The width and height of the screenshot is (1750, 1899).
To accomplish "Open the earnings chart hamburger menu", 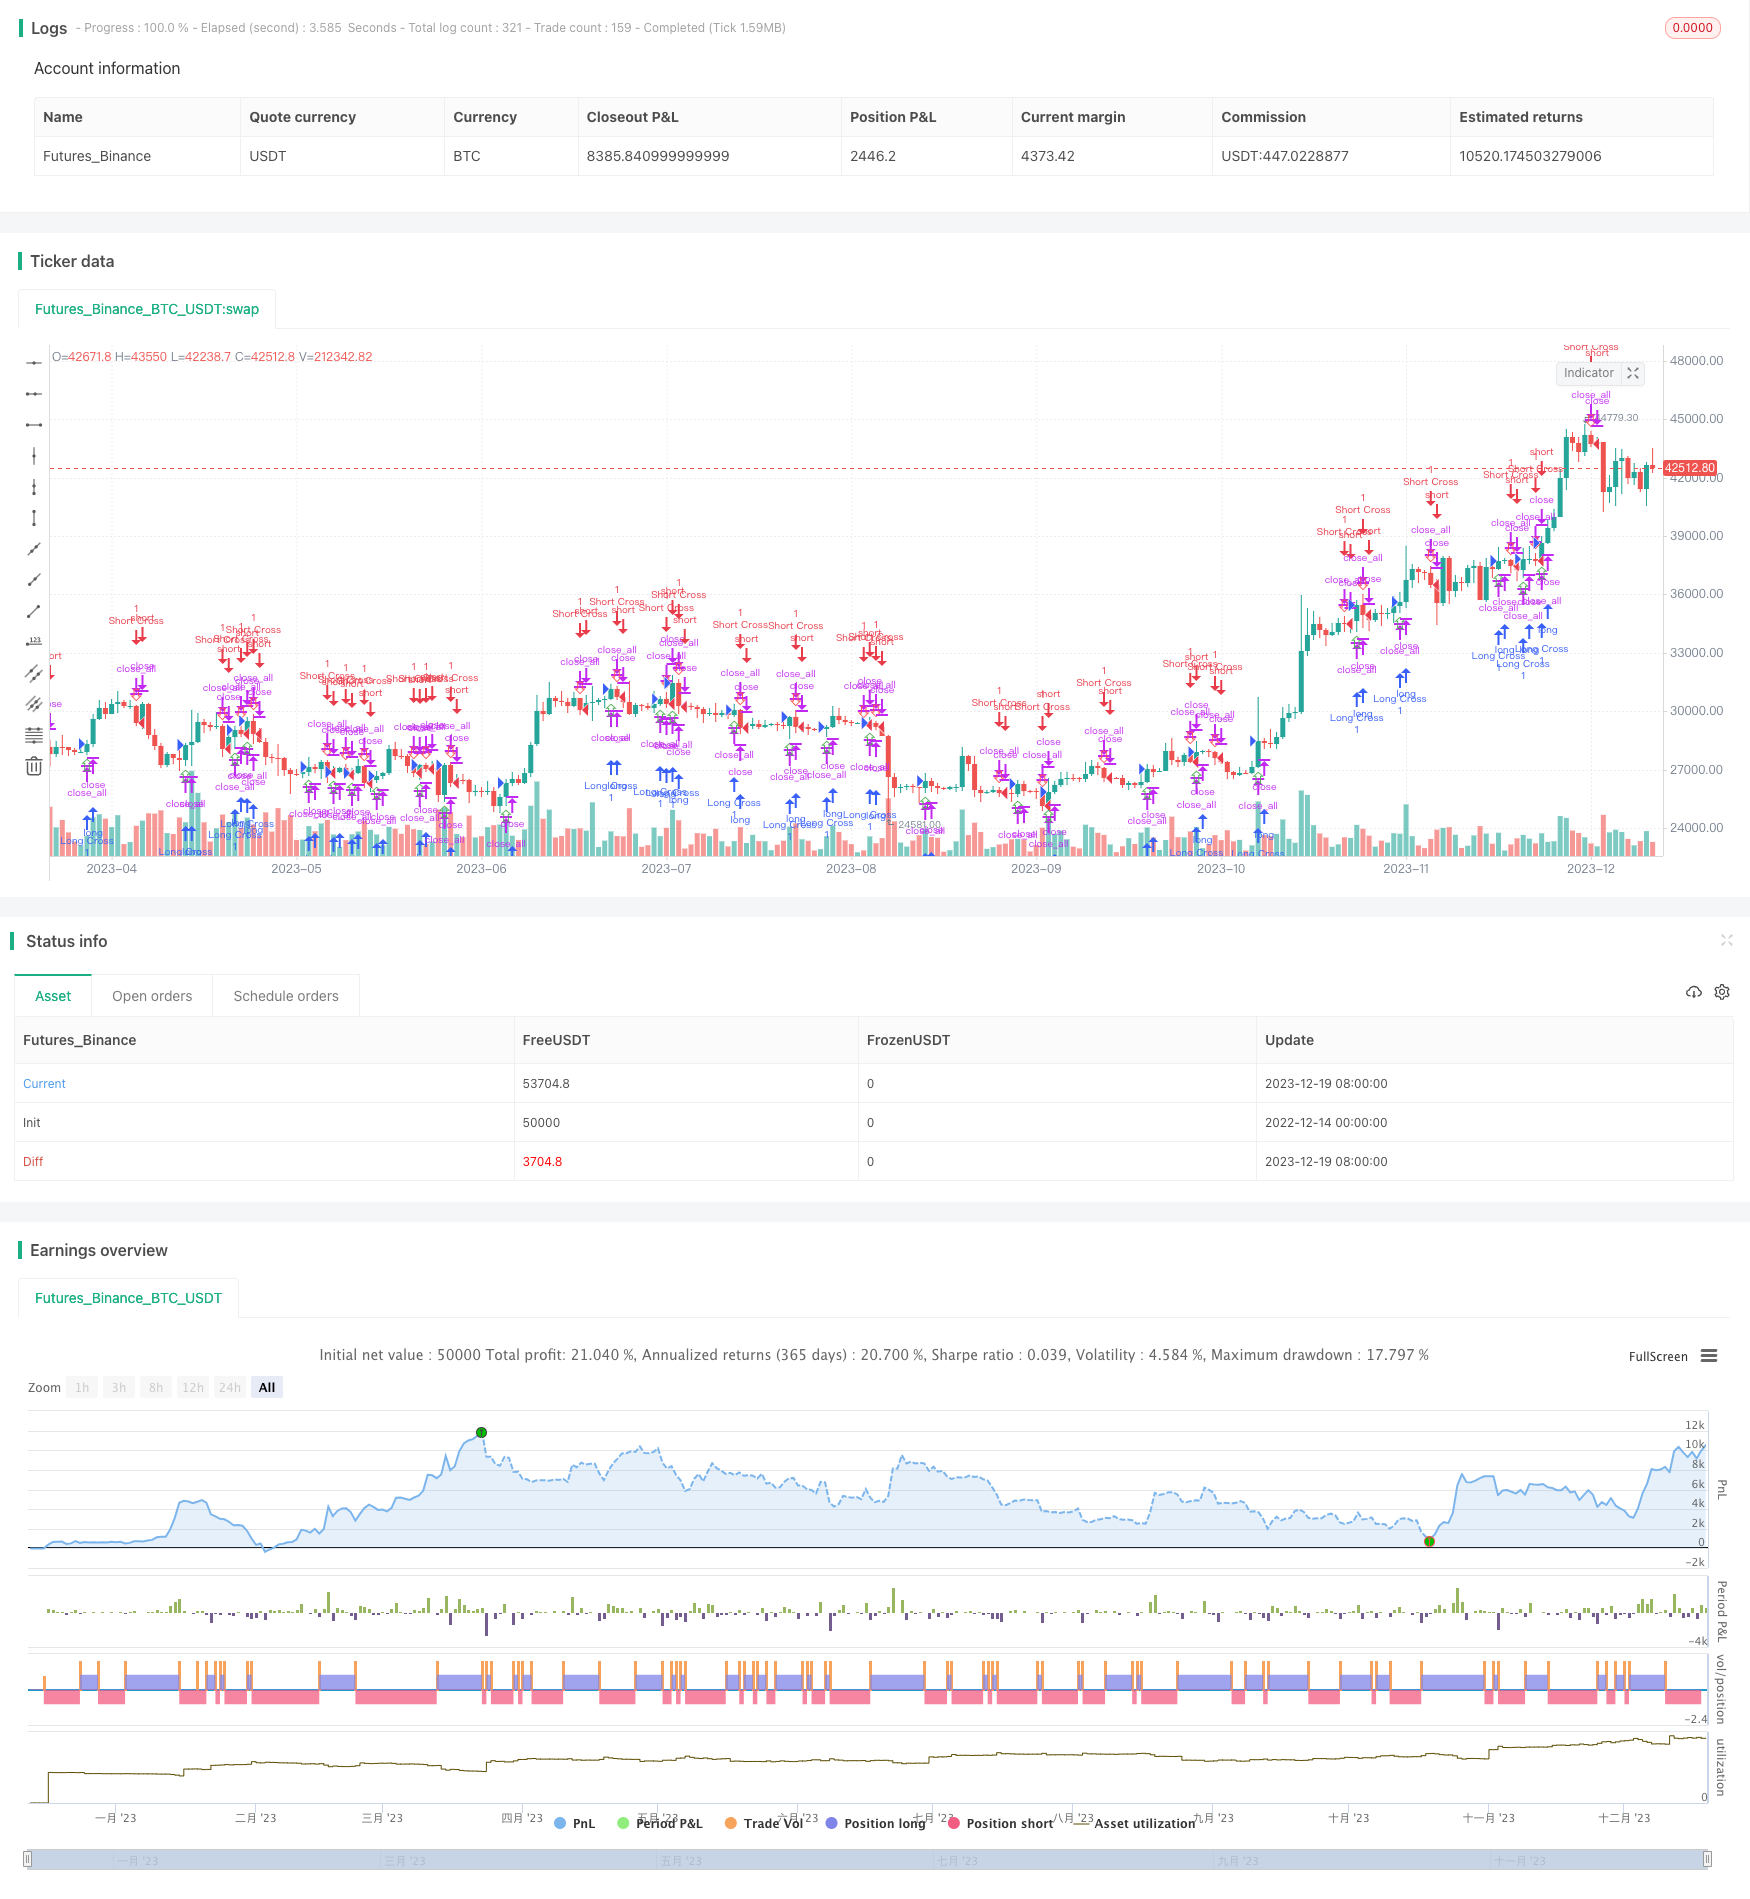I will click(x=1709, y=1356).
